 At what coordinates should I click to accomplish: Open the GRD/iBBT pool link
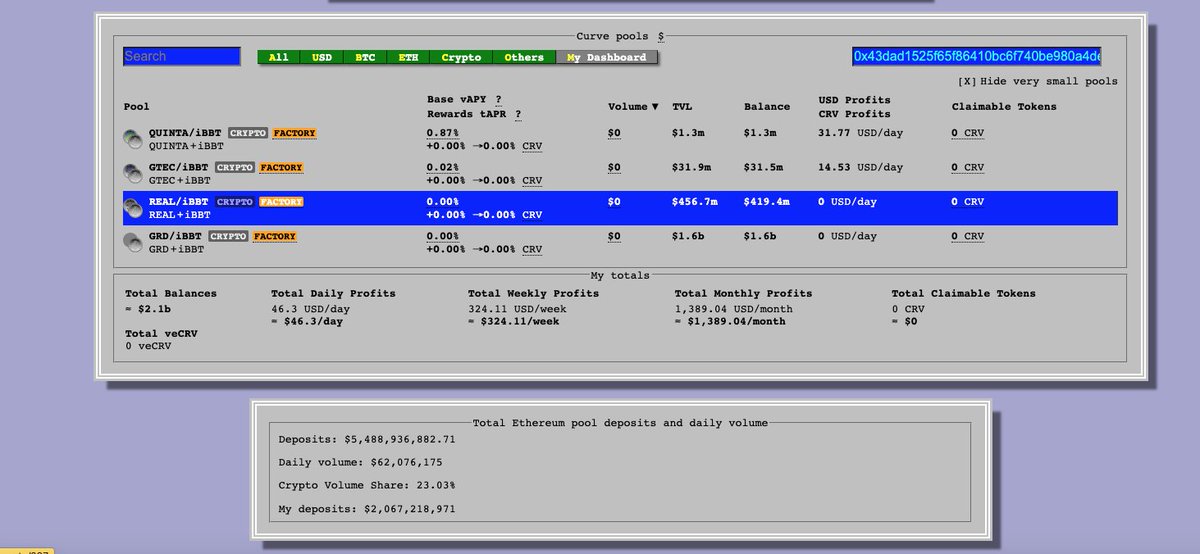[x=176, y=236]
